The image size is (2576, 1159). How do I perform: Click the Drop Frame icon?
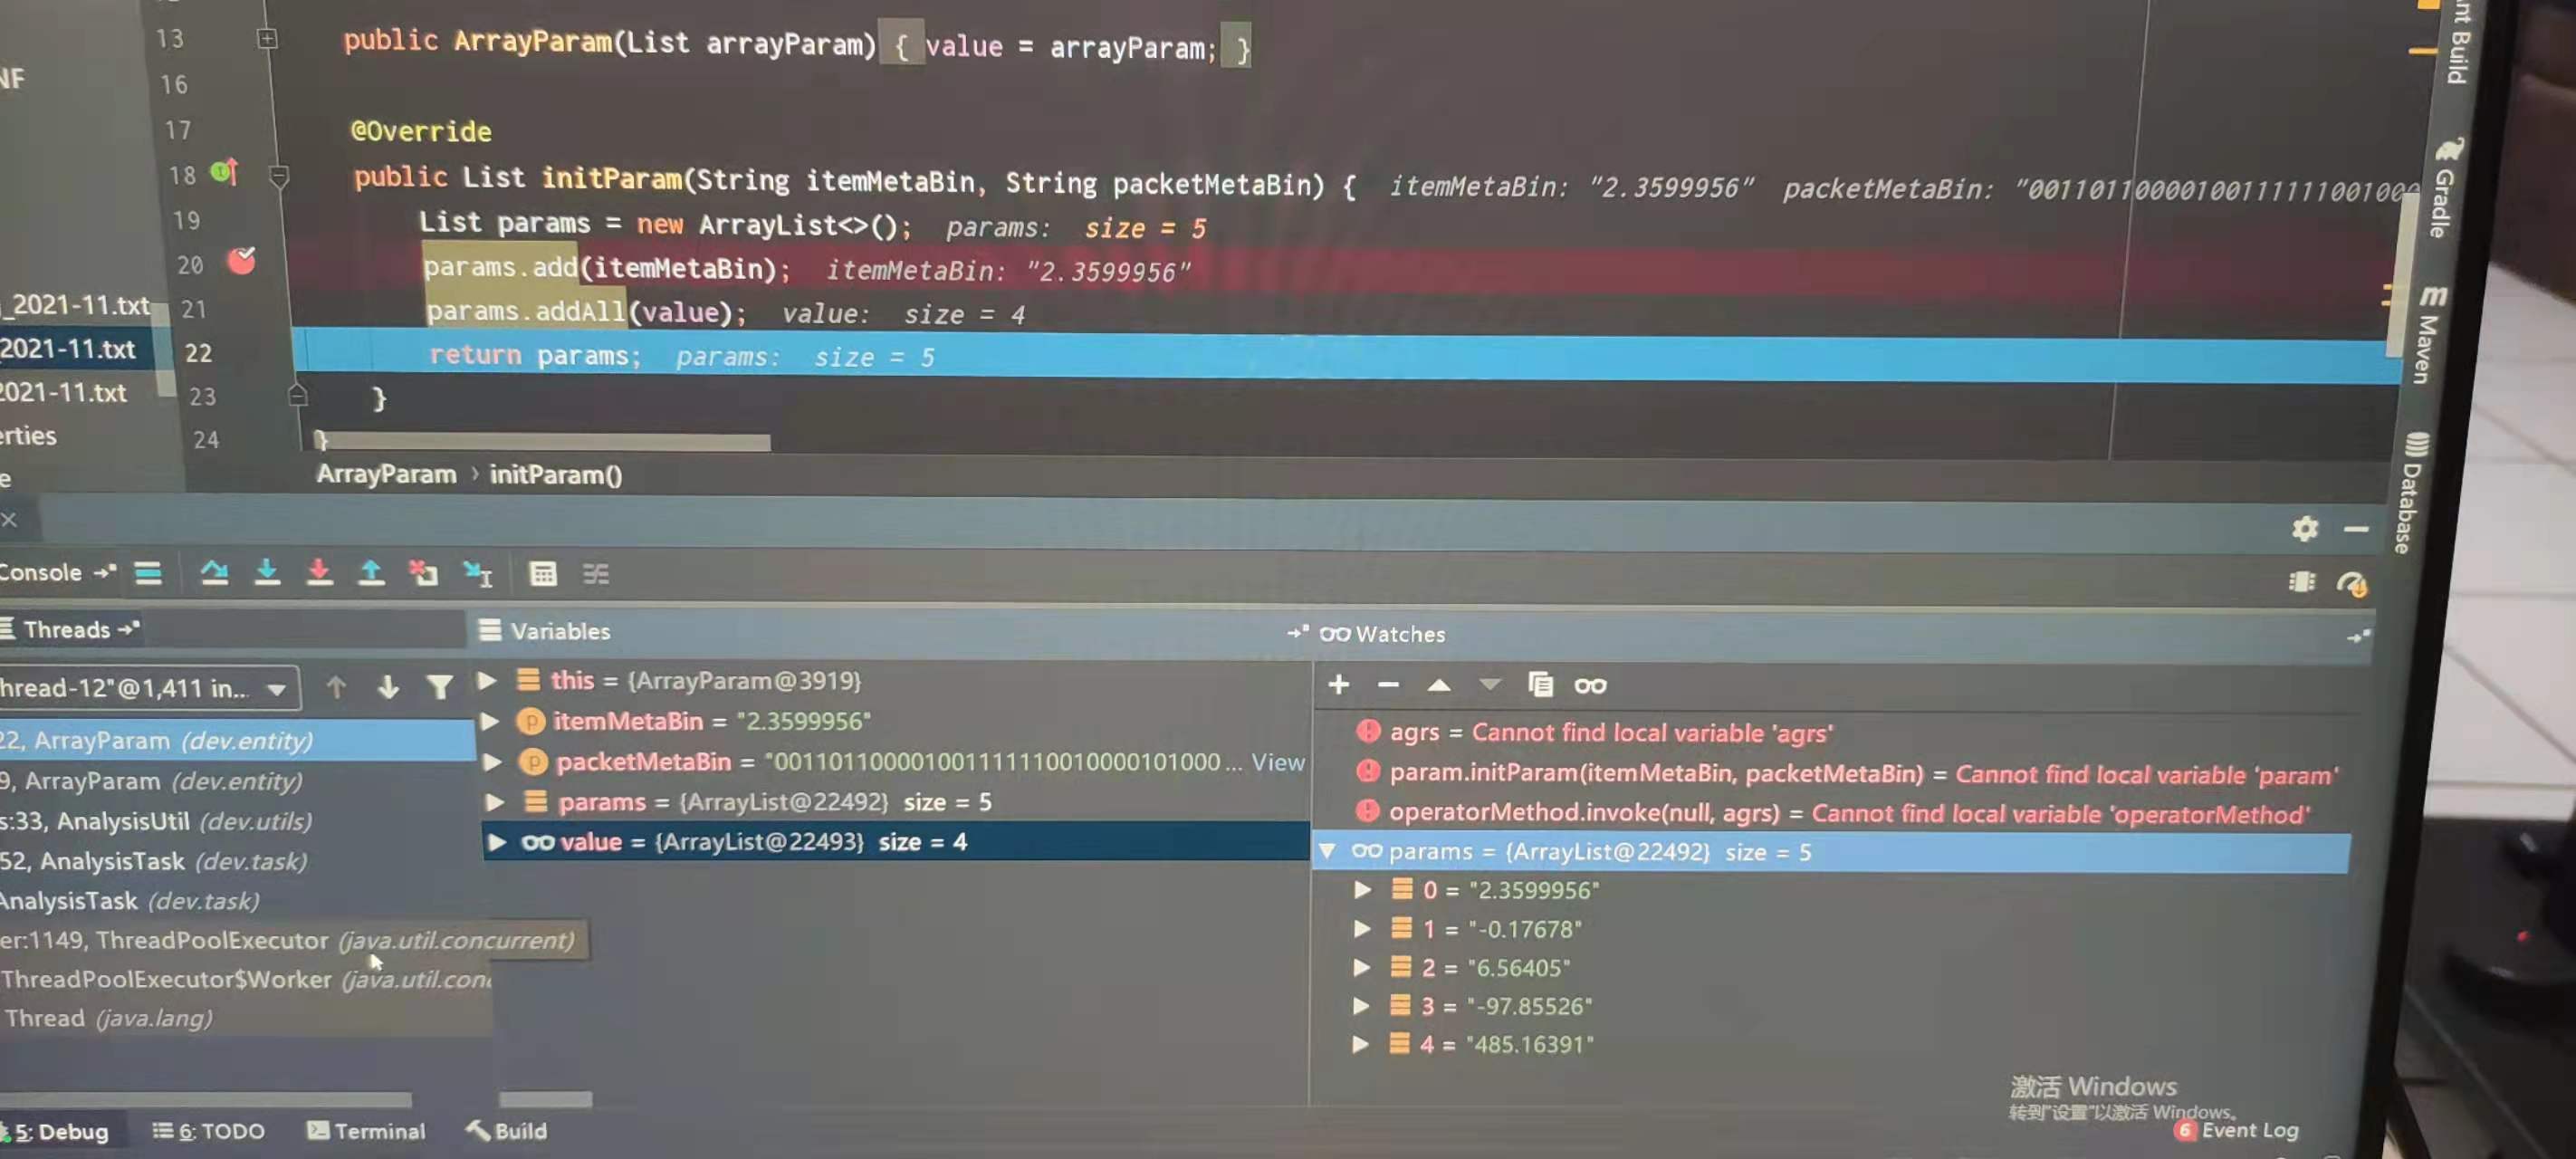point(423,573)
